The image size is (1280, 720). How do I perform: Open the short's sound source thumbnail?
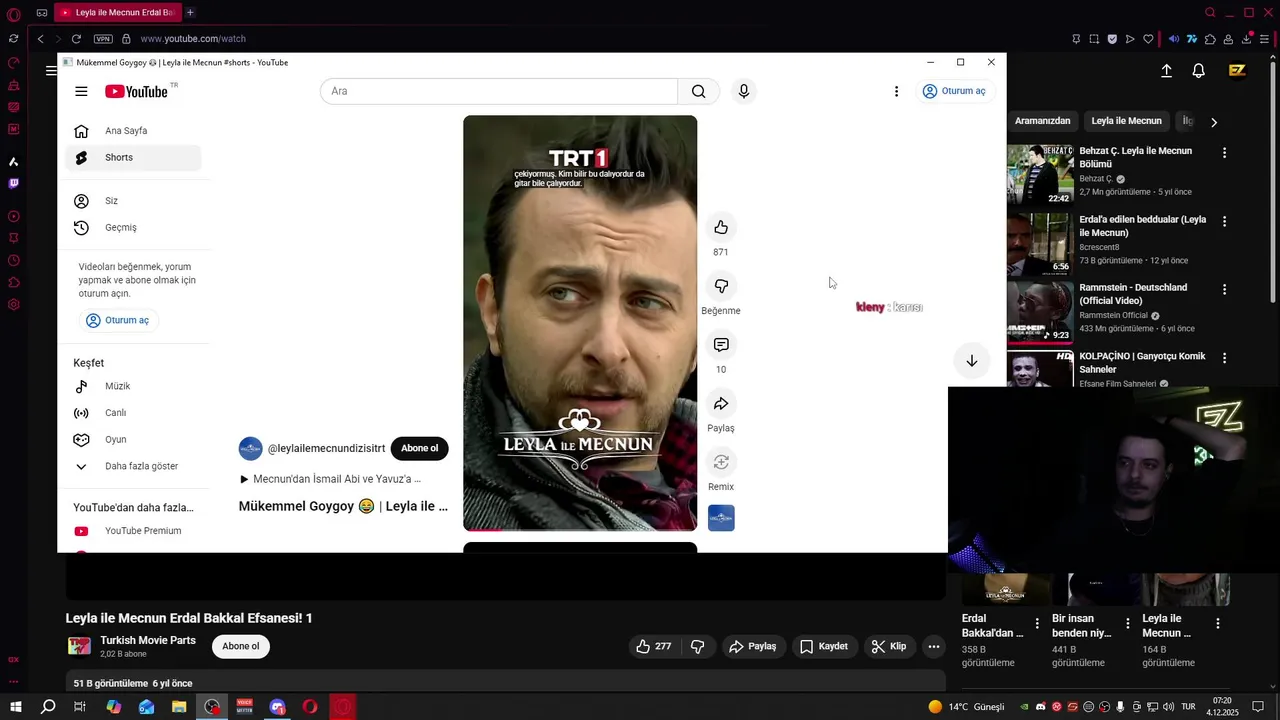(x=721, y=518)
